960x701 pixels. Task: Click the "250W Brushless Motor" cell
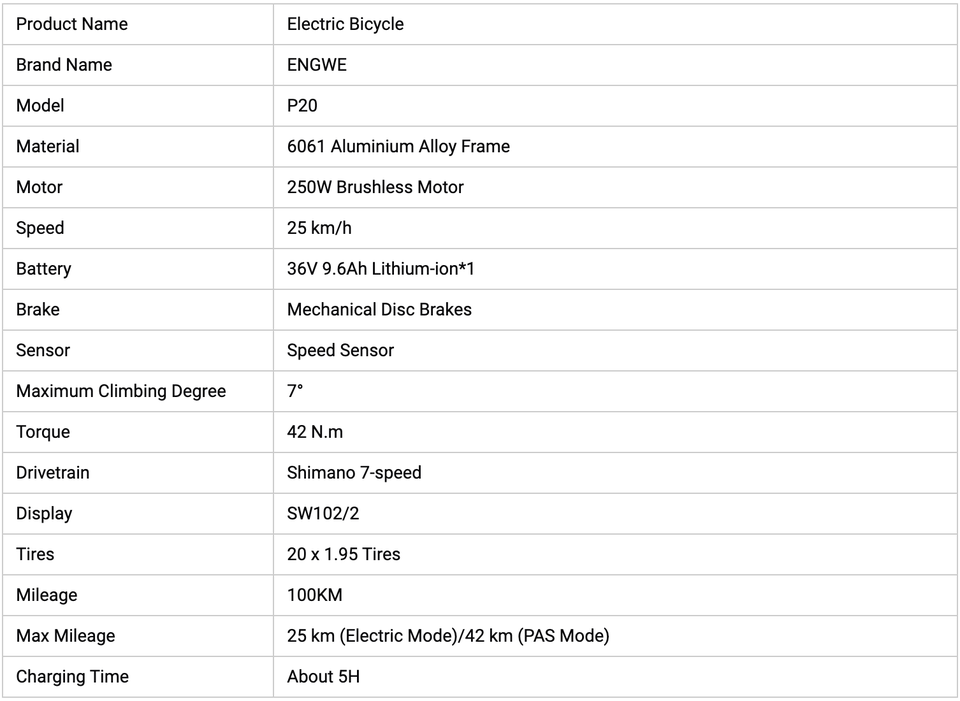click(375, 187)
